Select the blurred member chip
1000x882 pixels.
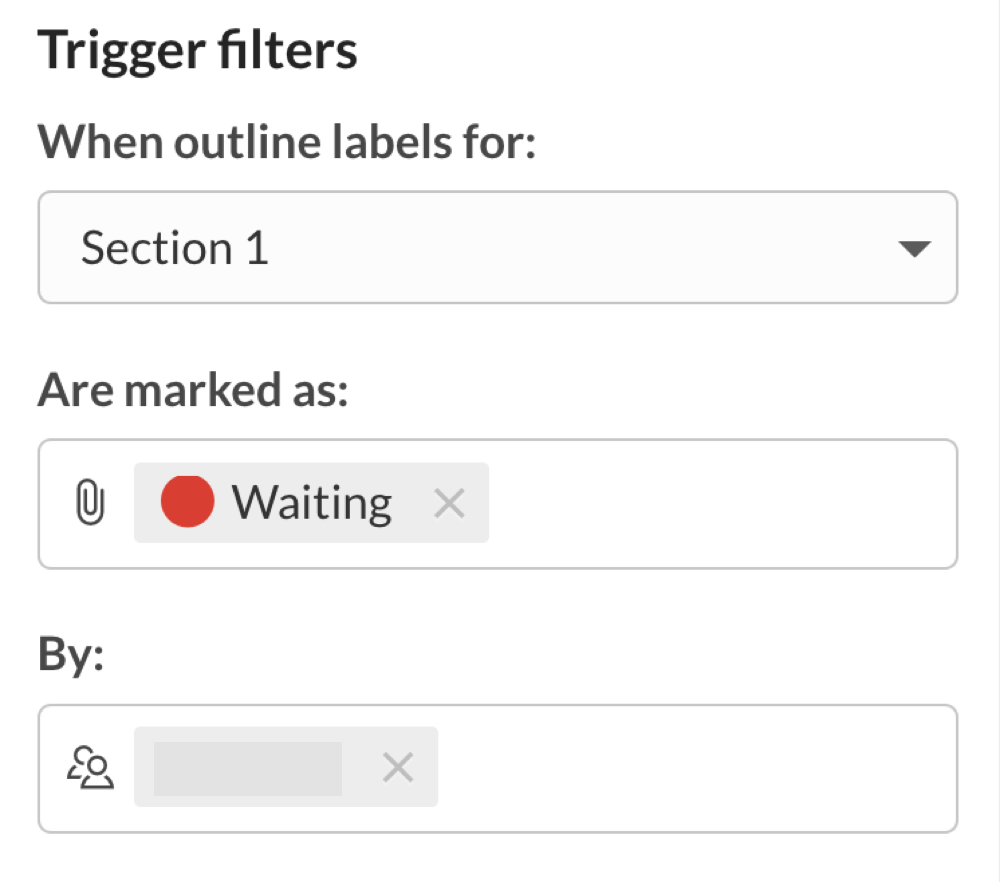tap(245, 766)
